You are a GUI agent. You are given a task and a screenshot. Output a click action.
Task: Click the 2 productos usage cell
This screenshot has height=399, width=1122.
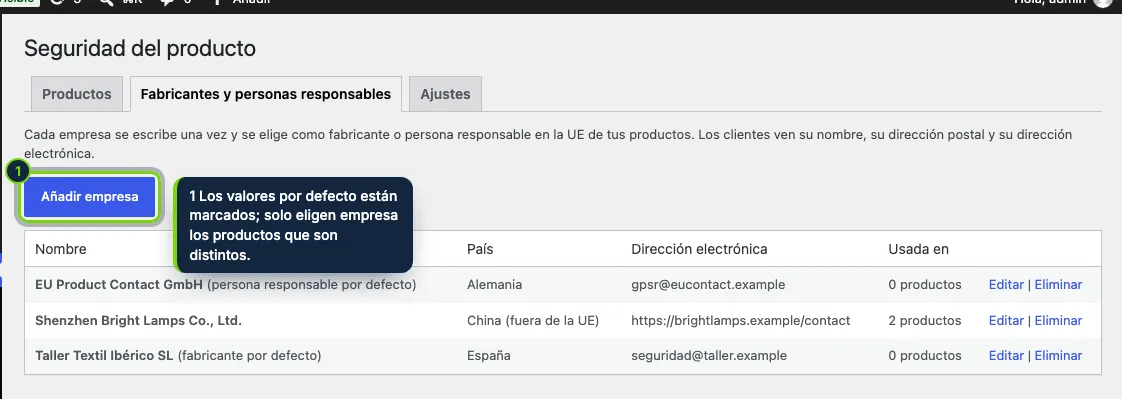click(x=925, y=320)
